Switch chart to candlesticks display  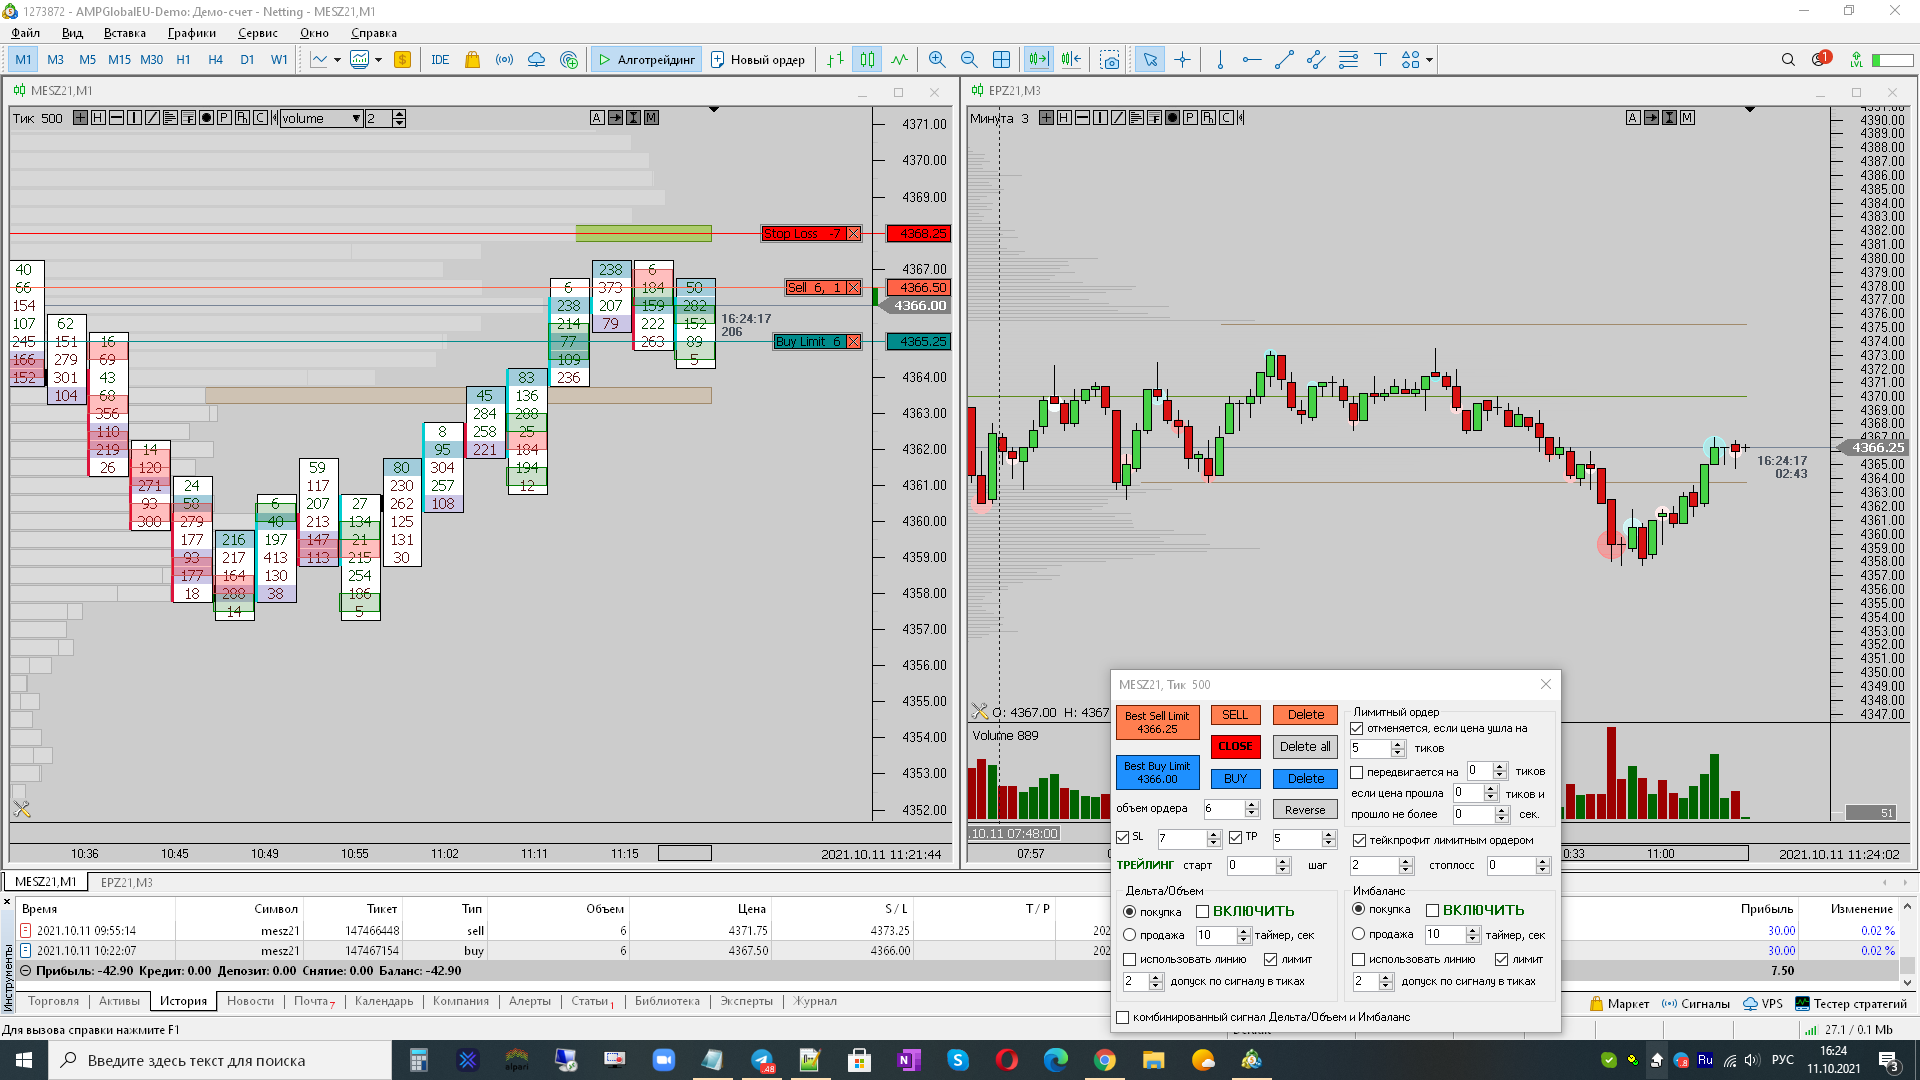pos(867,60)
